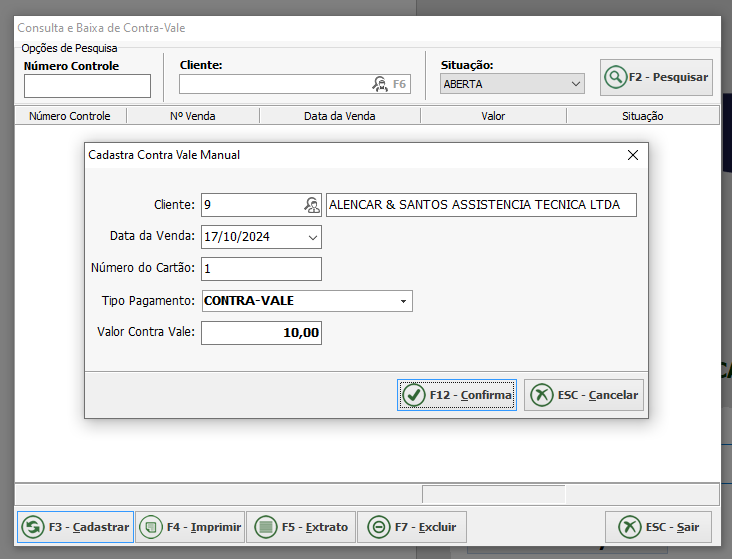The image size is (732, 559).
Task: Click the Cliente code field containing 9
Action: [x=252, y=205]
